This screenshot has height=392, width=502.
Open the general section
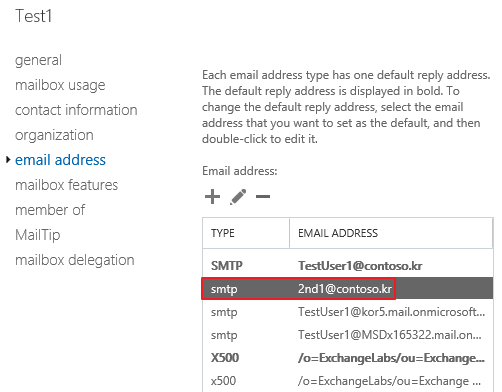[38, 60]
